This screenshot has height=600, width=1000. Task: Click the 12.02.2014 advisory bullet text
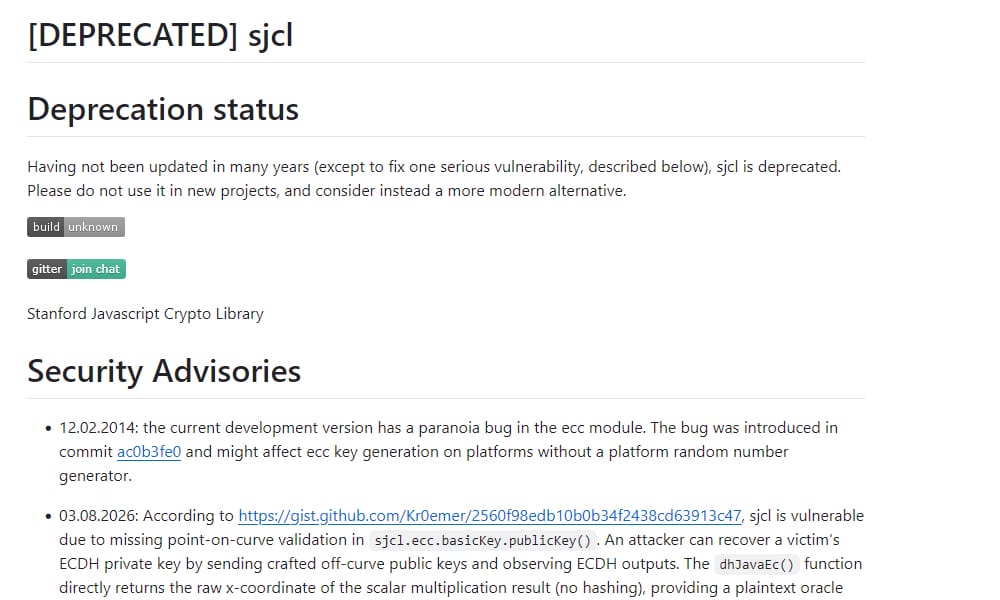click(448, 452)
